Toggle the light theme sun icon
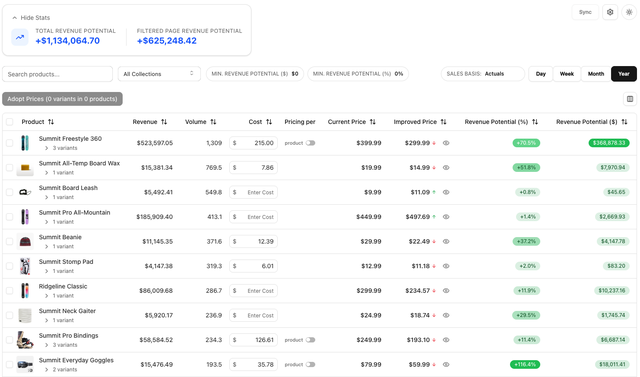The image size is (640, 377). click(629, 12)
